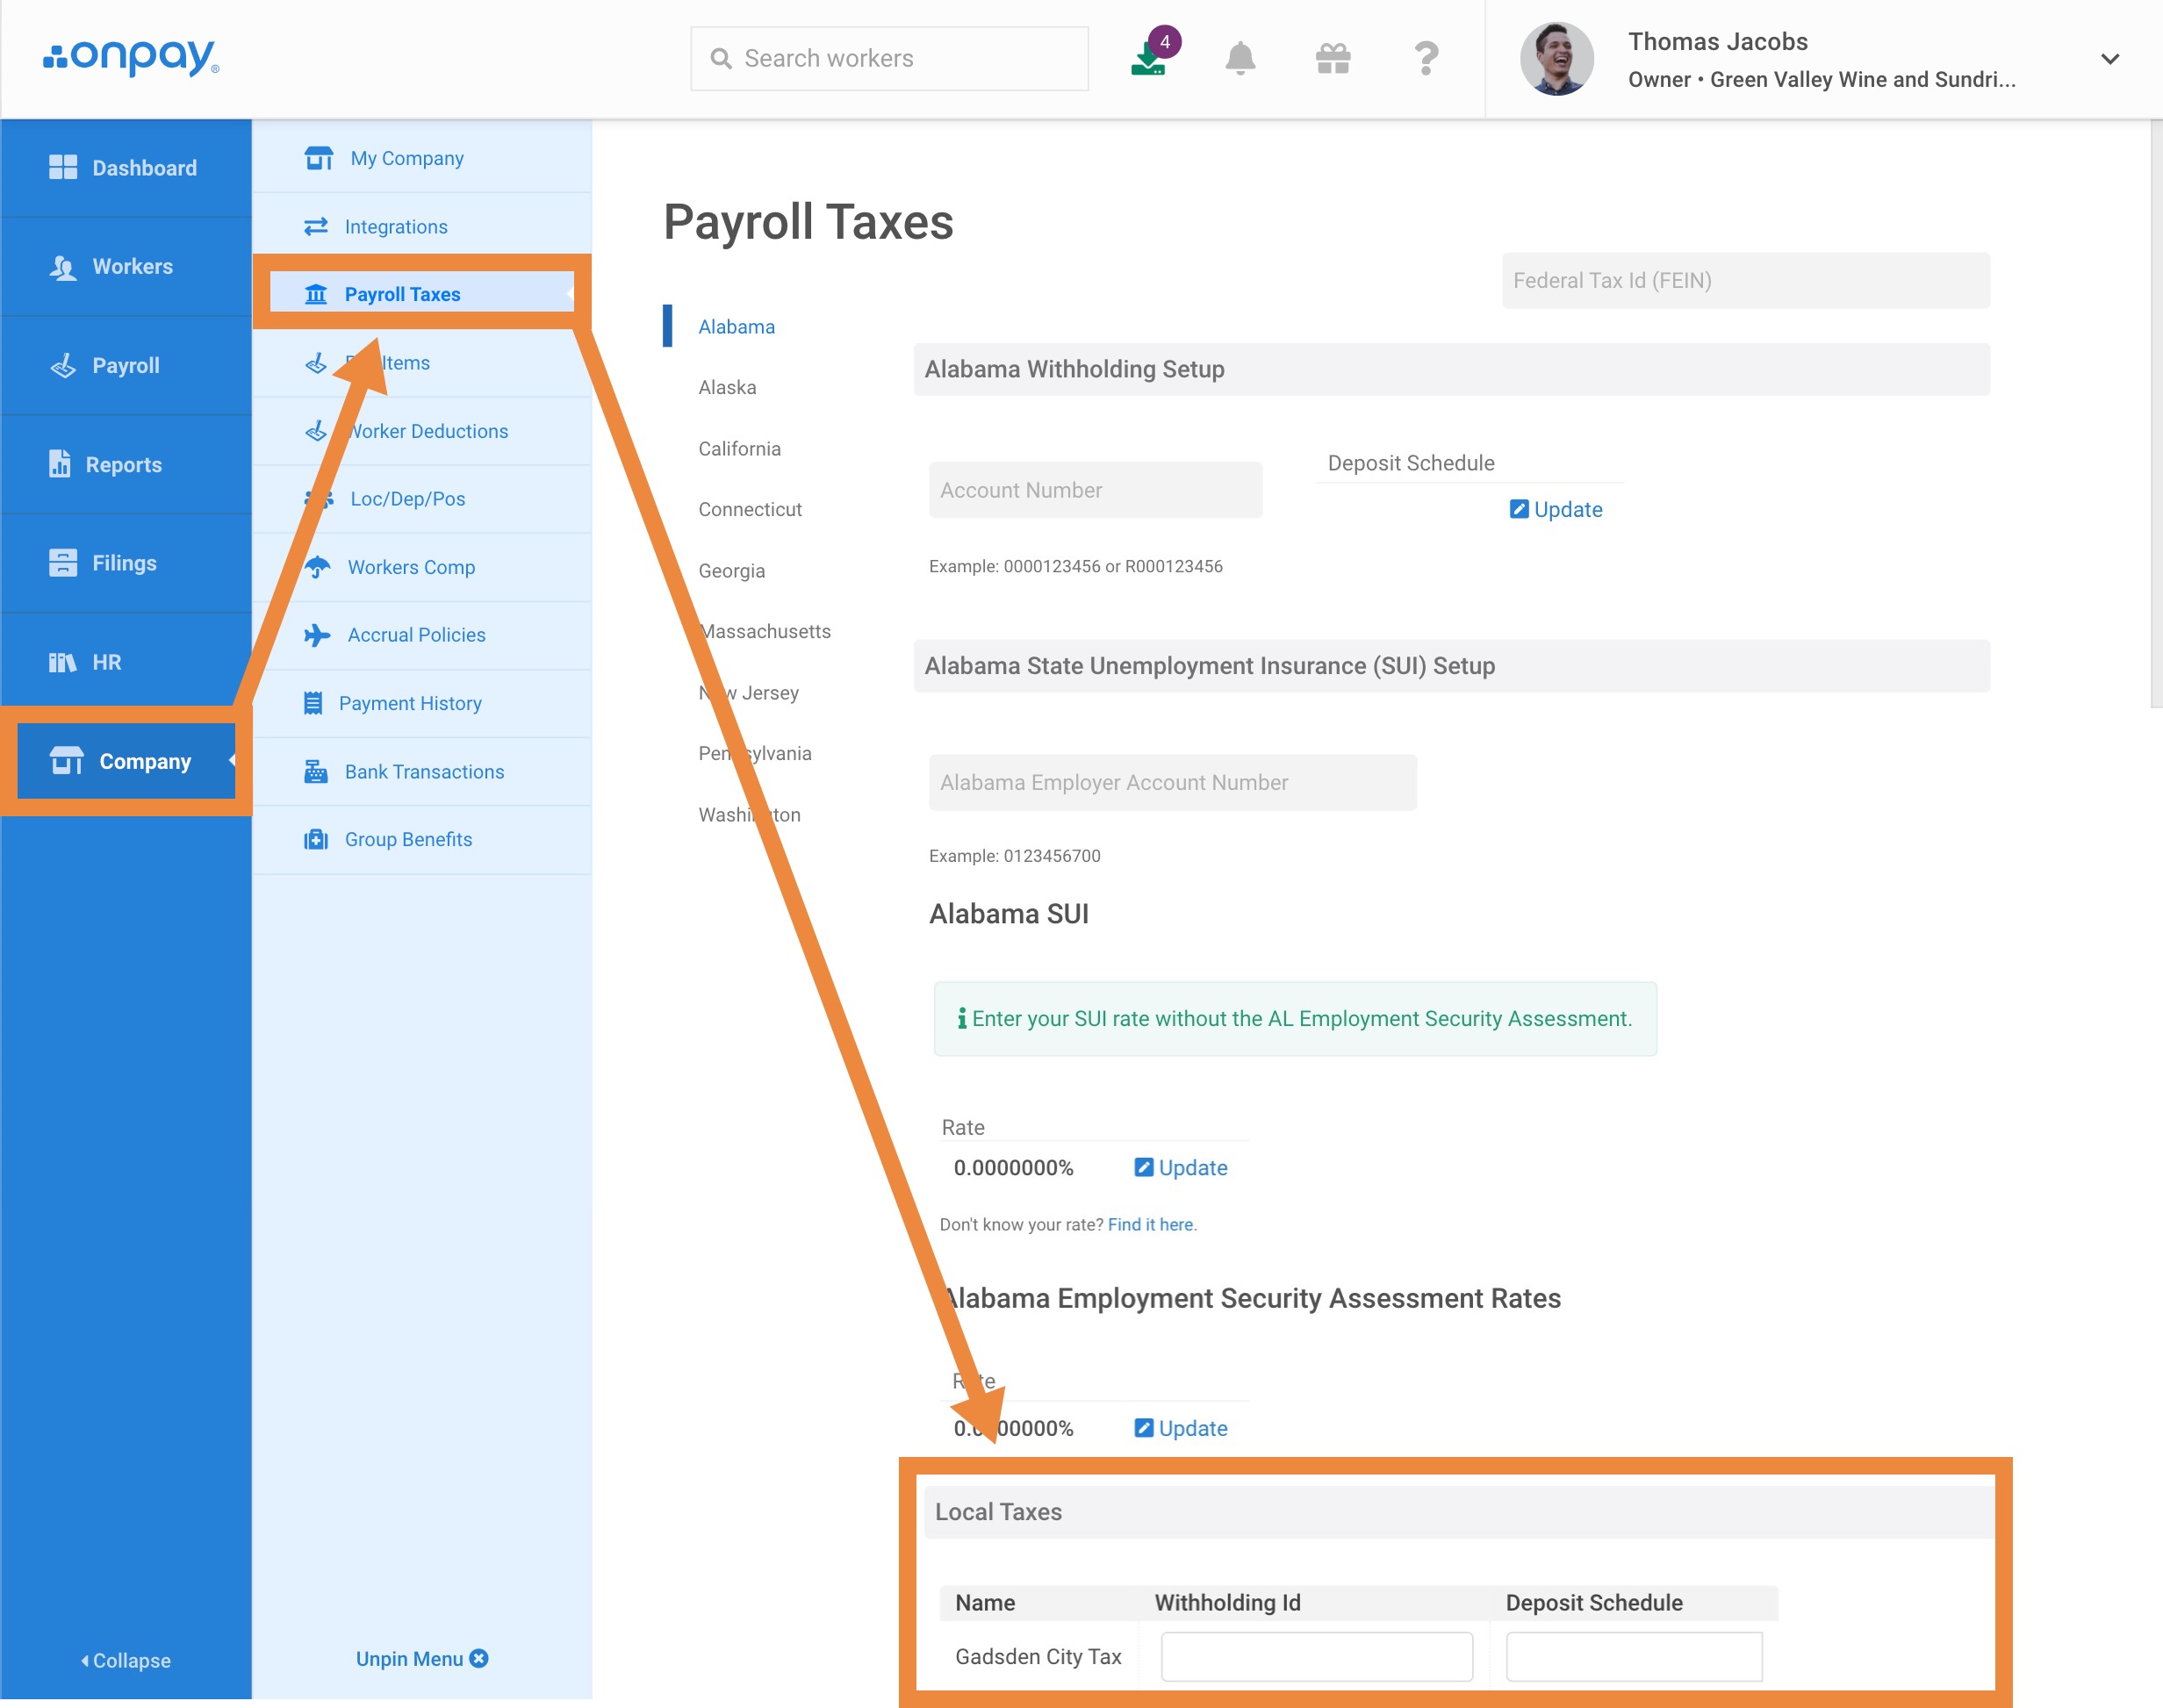Click the page vertical scrollbar
Screen dimensions: 2163x1708
[2156, 415]
